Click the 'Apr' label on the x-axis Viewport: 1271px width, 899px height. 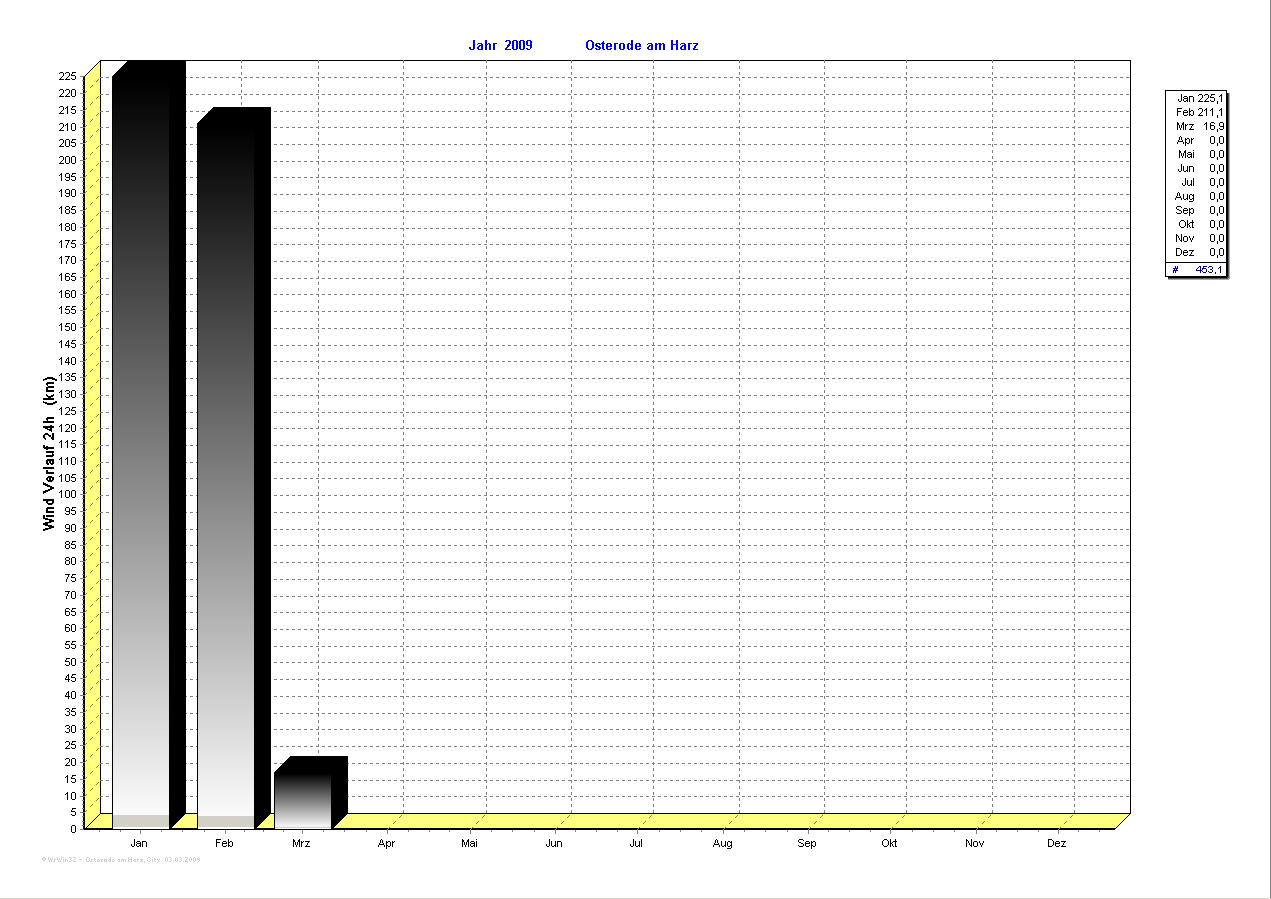387,844
